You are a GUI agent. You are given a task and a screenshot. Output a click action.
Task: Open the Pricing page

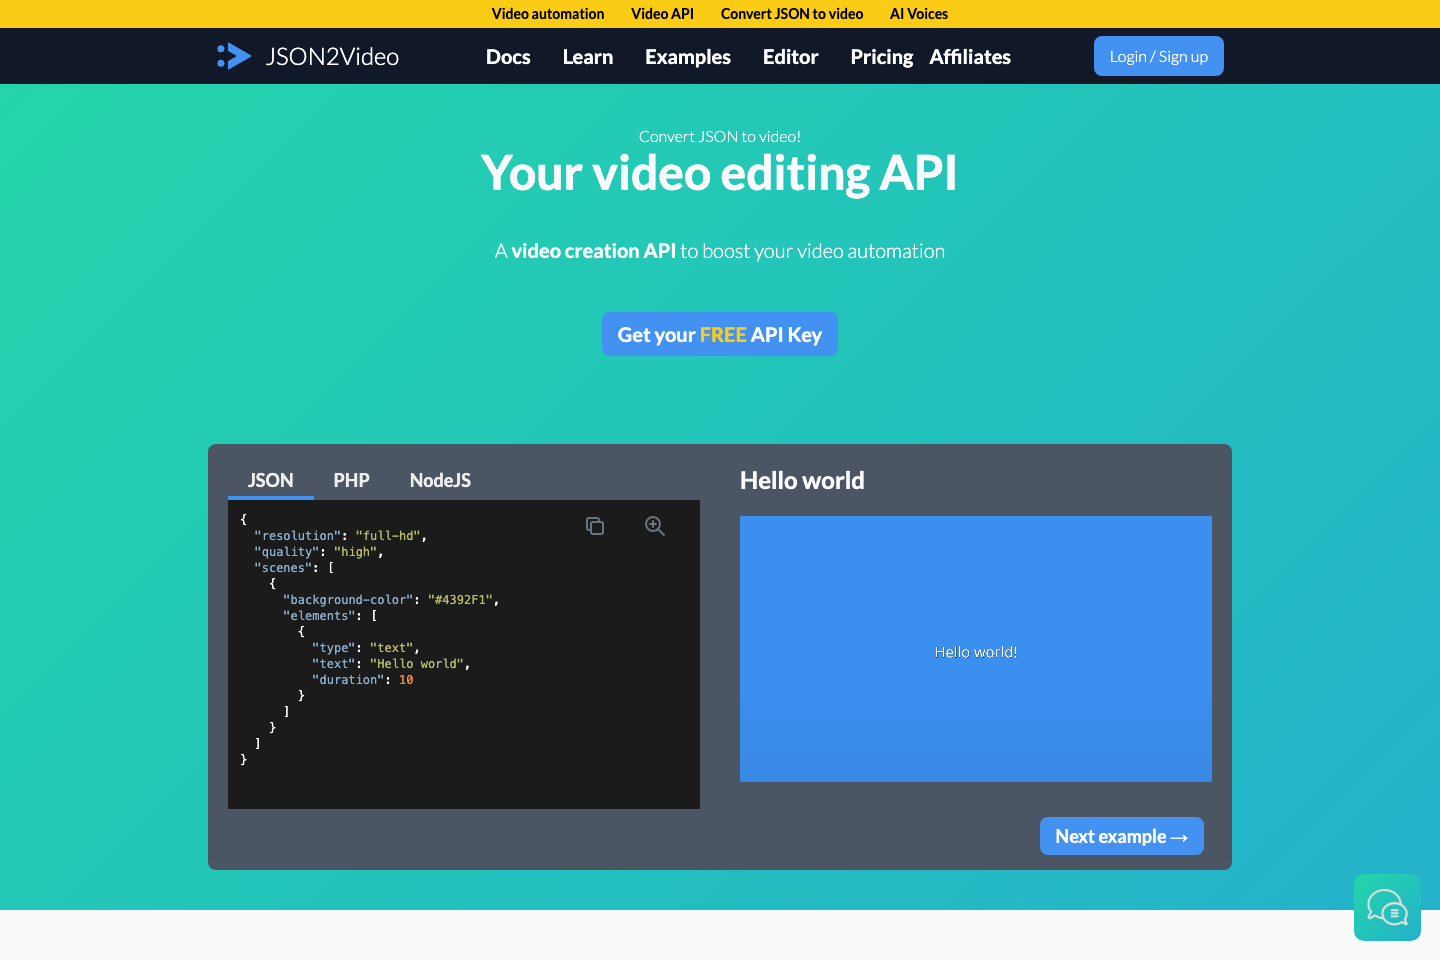pyautogui.click(x=881, y=57)
